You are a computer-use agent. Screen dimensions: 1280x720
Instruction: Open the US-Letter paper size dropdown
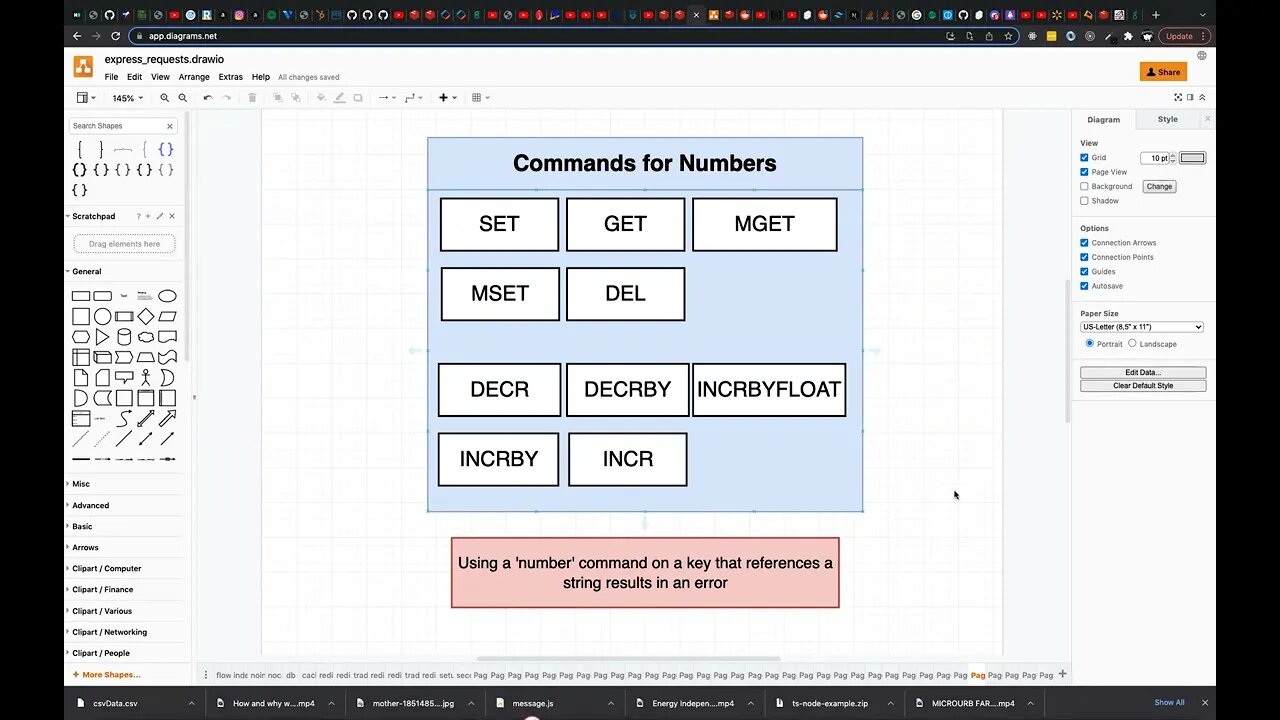pyautogui.click(x=1141, y=327)
